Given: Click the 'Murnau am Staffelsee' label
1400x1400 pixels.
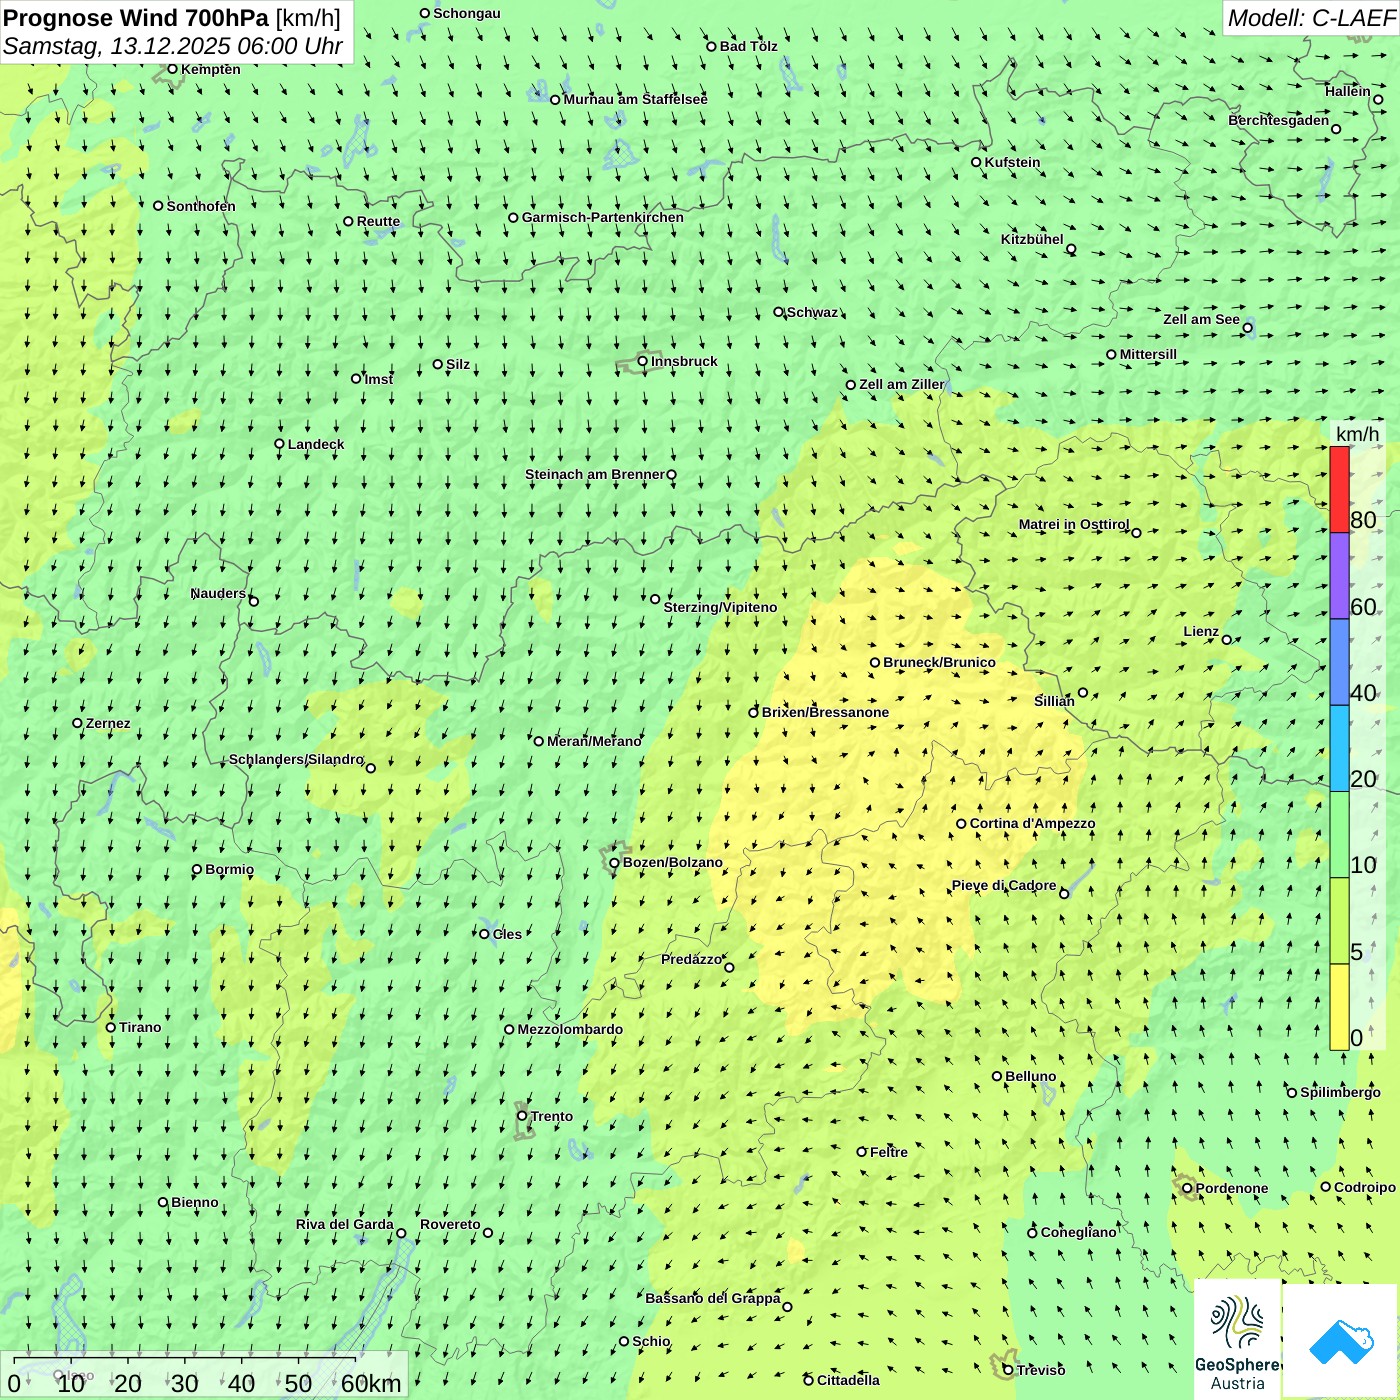Looking at the screenshot, I should pyautogui.click(x=635, y=99).
